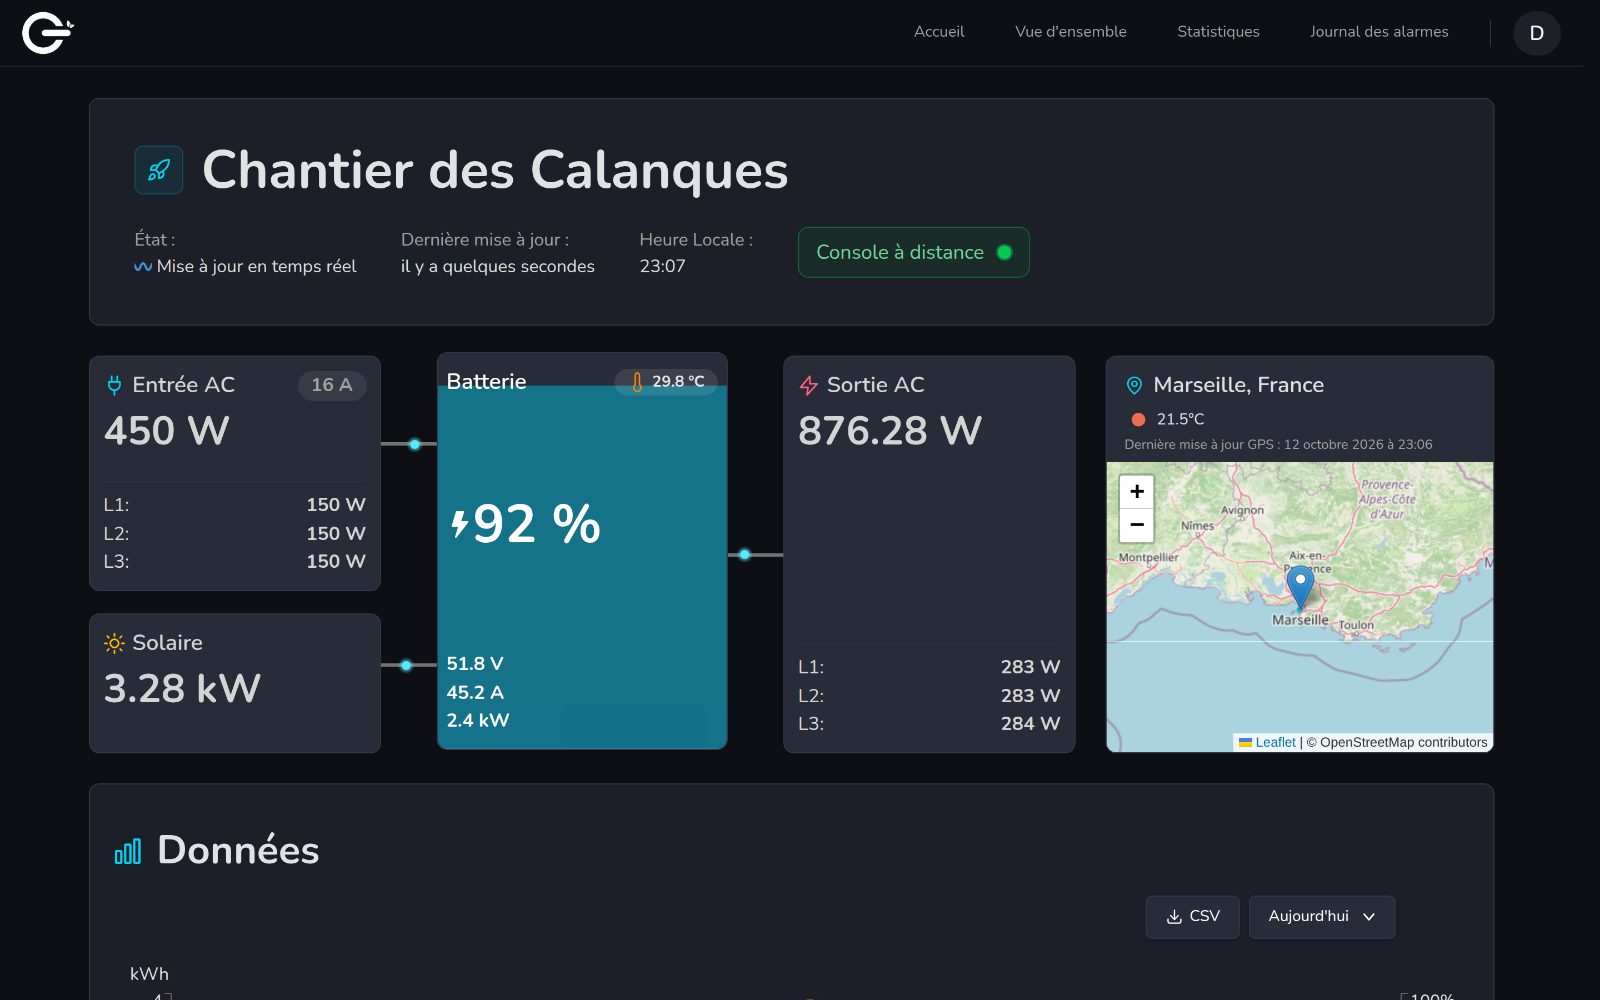Click the 16 A badge on Entrée AC
This screenshot has height=1000, width=1600.
tap(332, 385)
